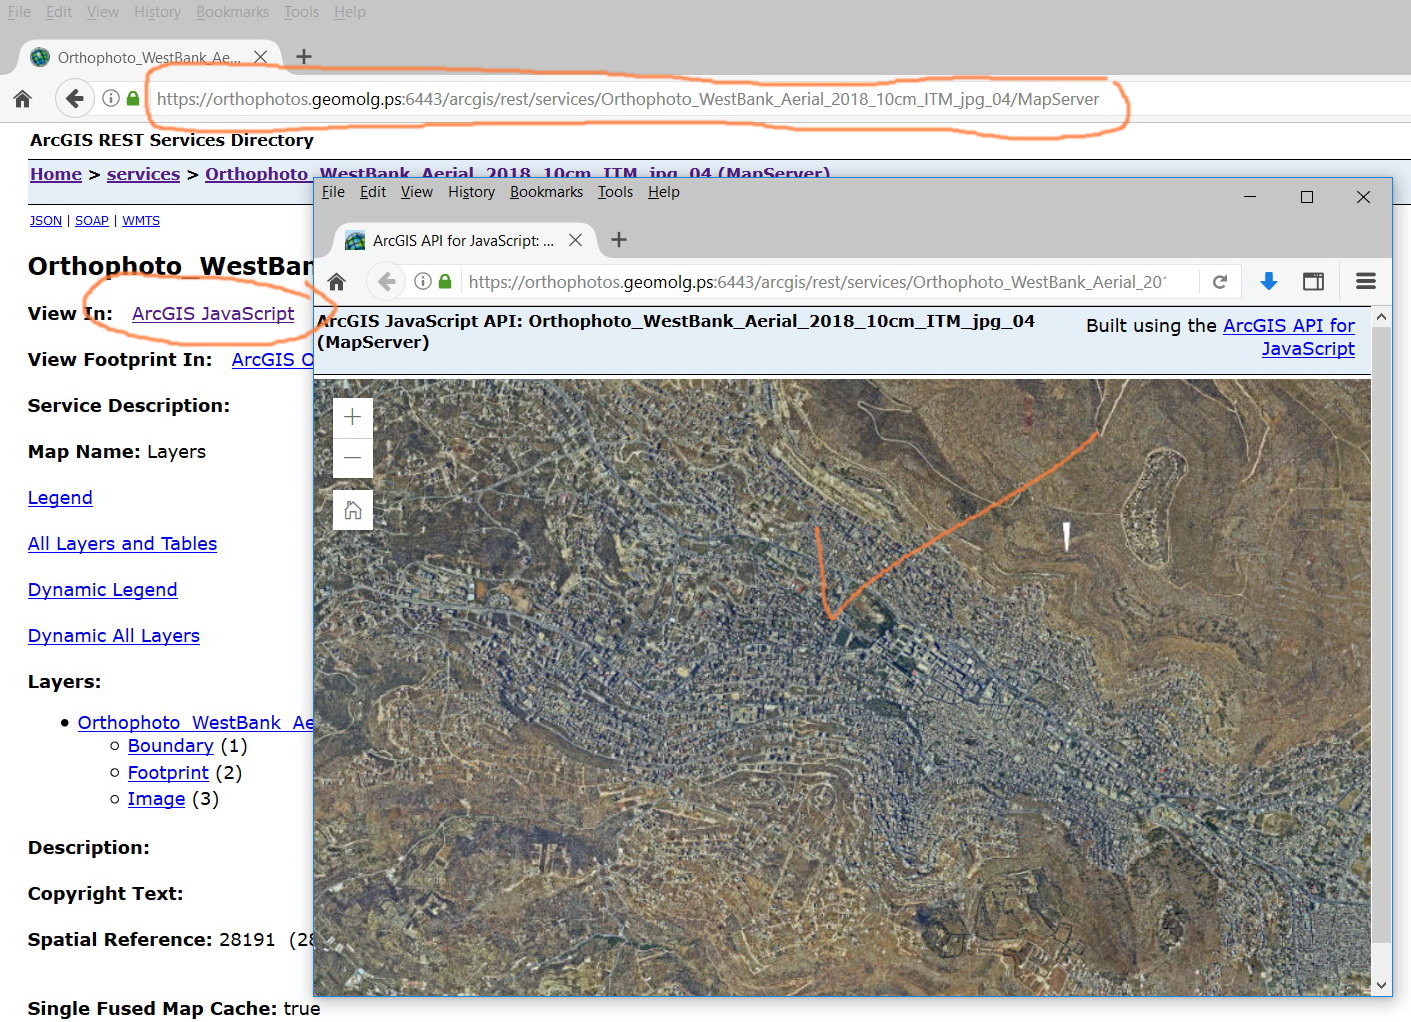Image resolution: width=1411 pixels, height=1022 pixels.
Task: Open Bookmarks menu in the rear window
Action: coord(232,12)
